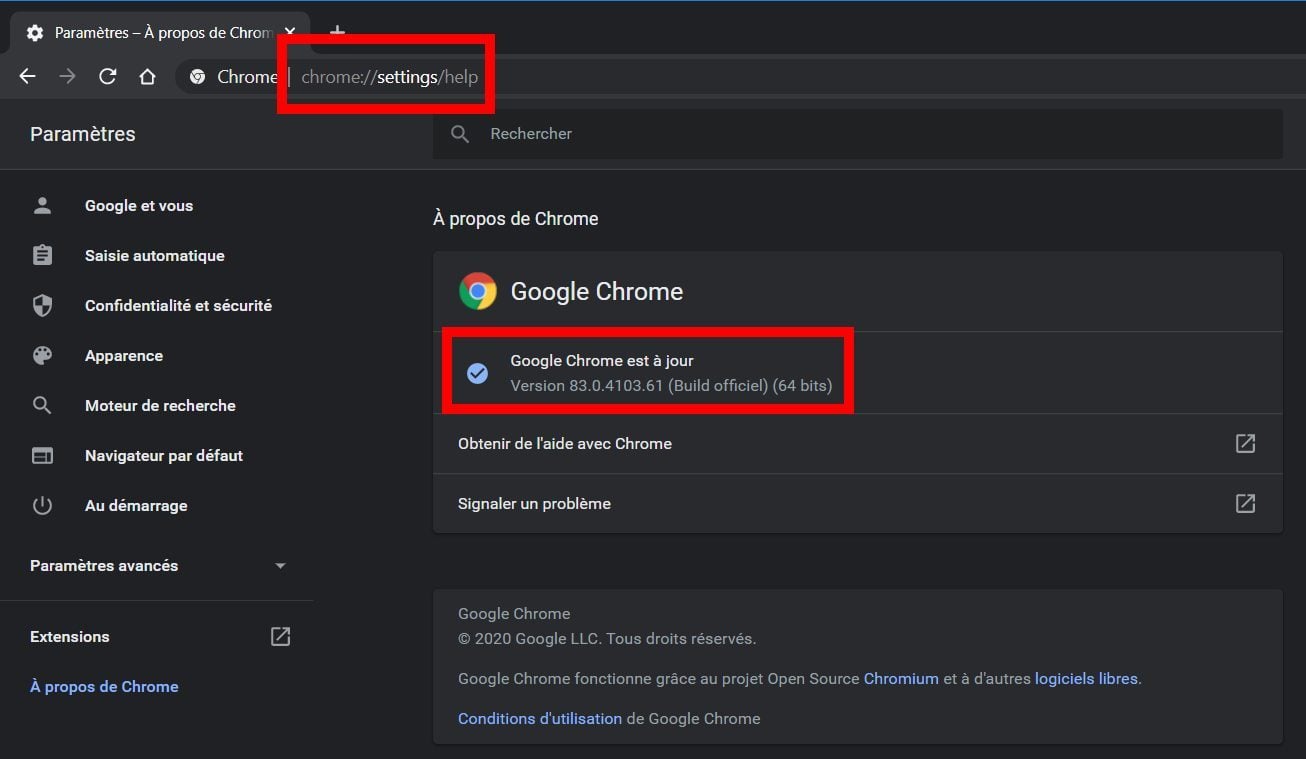Screen dimensions: 1306x759
Task: Open Obtenir de l'aide avec Chrome
Action: tap(857, 444)
